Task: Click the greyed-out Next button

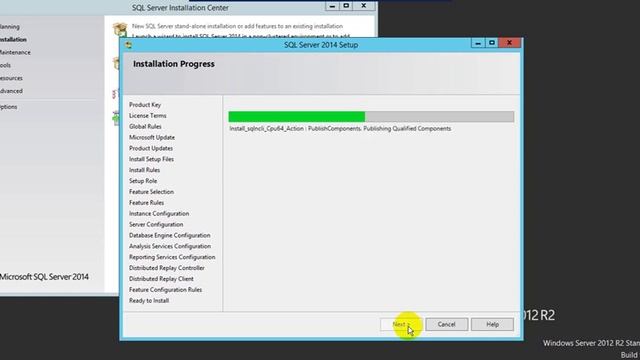Action: 401,324
